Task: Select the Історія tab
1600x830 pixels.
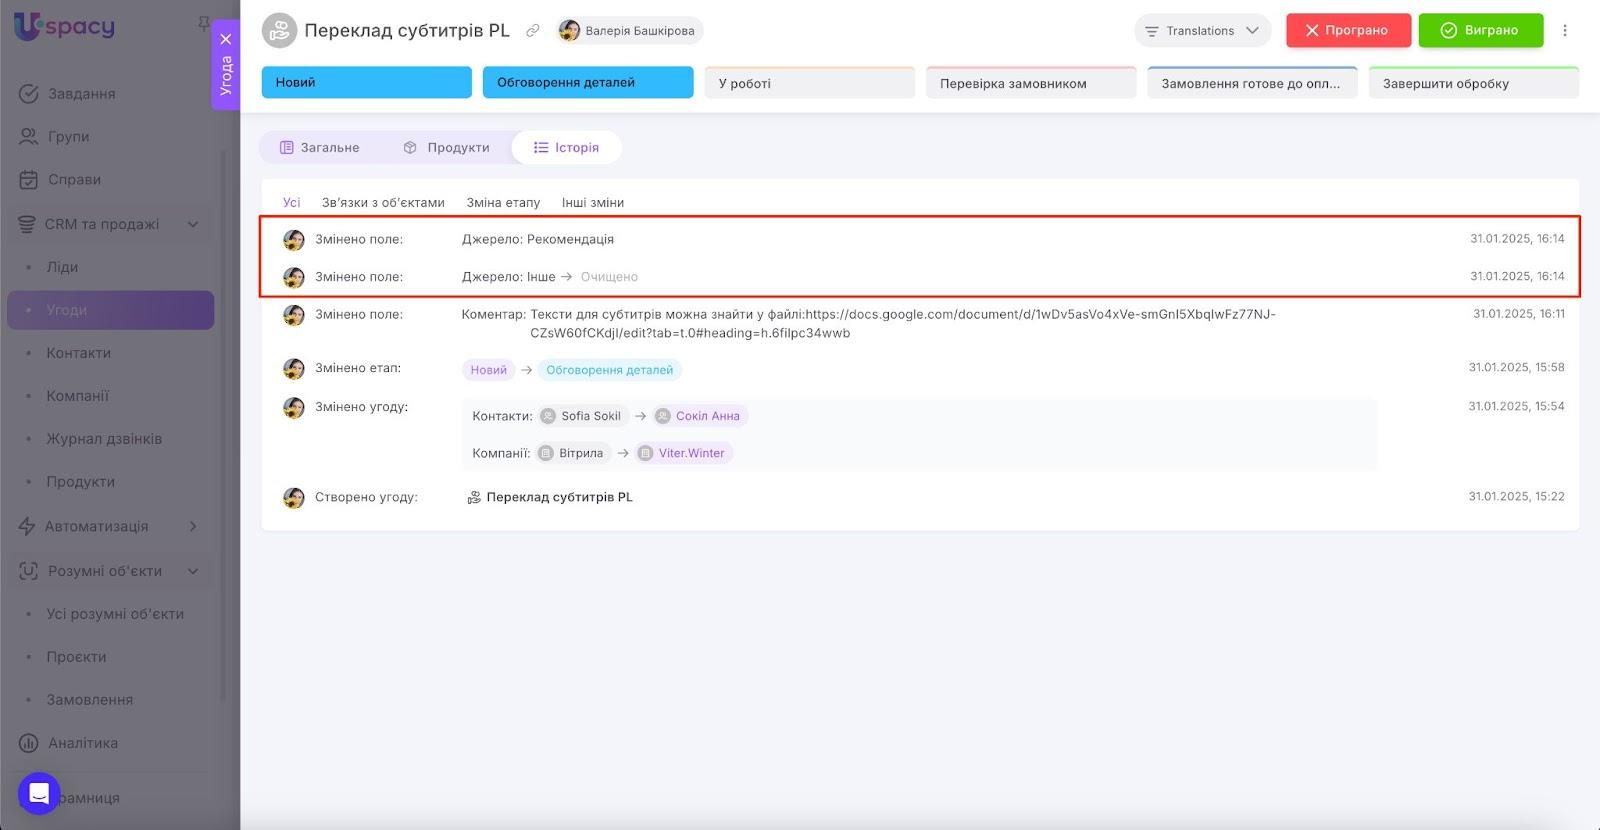Action: tap(566, 148)
